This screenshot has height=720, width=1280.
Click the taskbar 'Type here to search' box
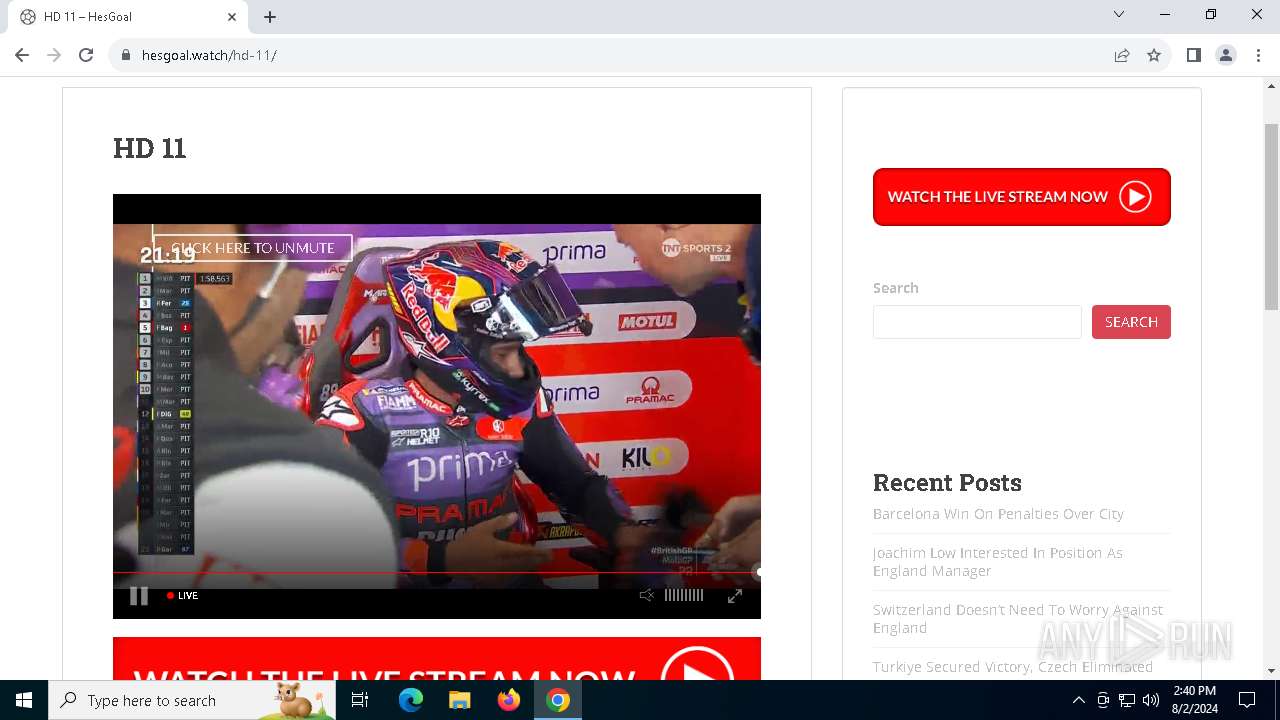click(192, 700)
